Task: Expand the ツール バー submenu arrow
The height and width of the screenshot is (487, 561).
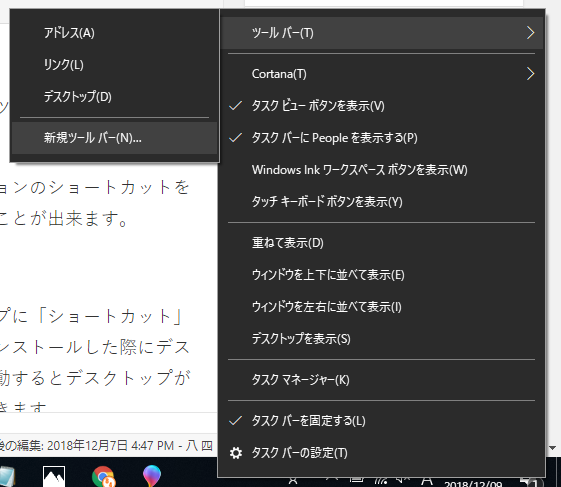Action: [x=530, y=33]
